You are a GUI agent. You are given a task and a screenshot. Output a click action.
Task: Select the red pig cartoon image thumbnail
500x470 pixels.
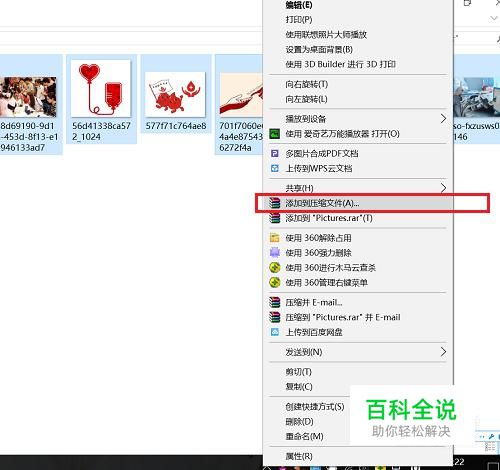[175, 94]
